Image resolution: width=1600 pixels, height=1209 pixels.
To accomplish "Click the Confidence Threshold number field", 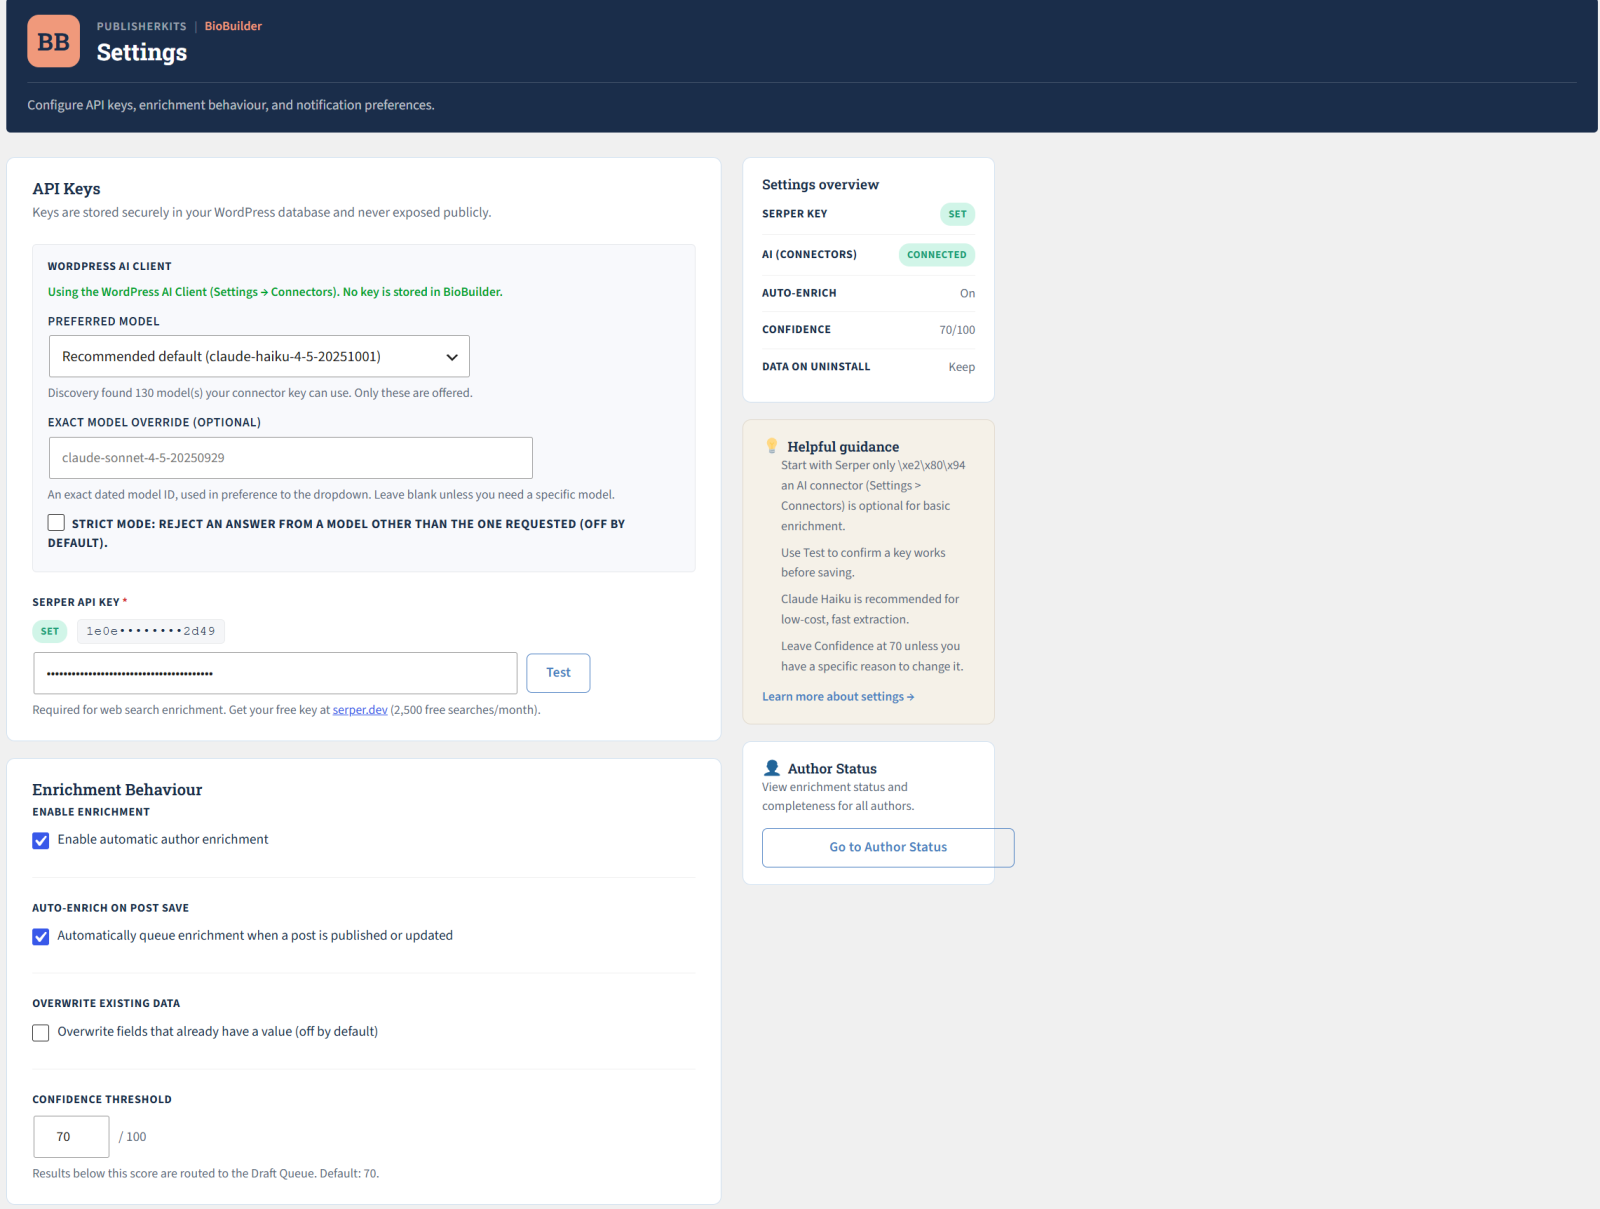I will point(71,1137).
